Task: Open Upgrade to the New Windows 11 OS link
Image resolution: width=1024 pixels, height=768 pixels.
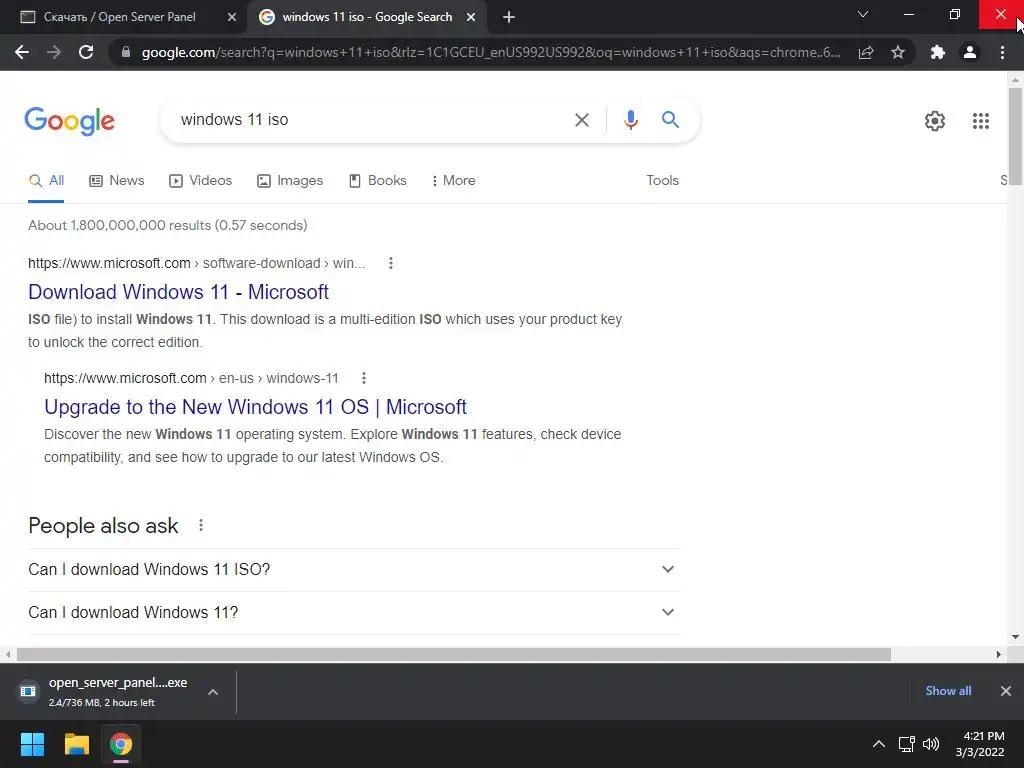Action: pos(255,407)
